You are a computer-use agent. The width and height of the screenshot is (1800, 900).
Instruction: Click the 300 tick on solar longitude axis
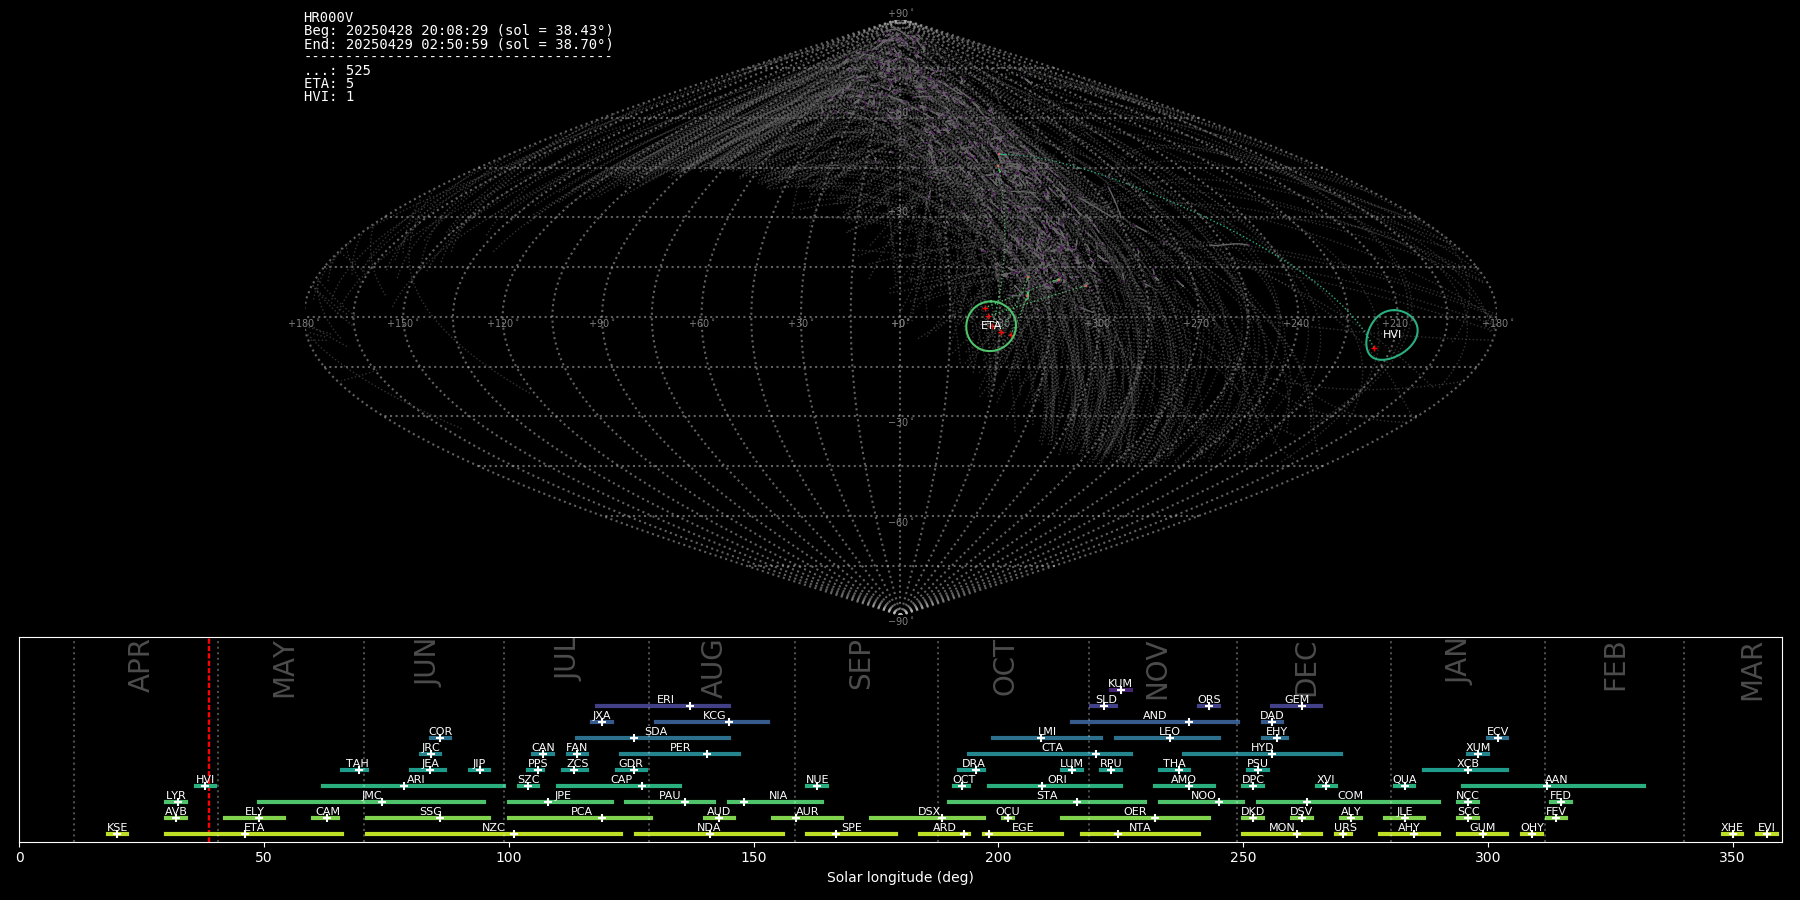click(1488, 857)
